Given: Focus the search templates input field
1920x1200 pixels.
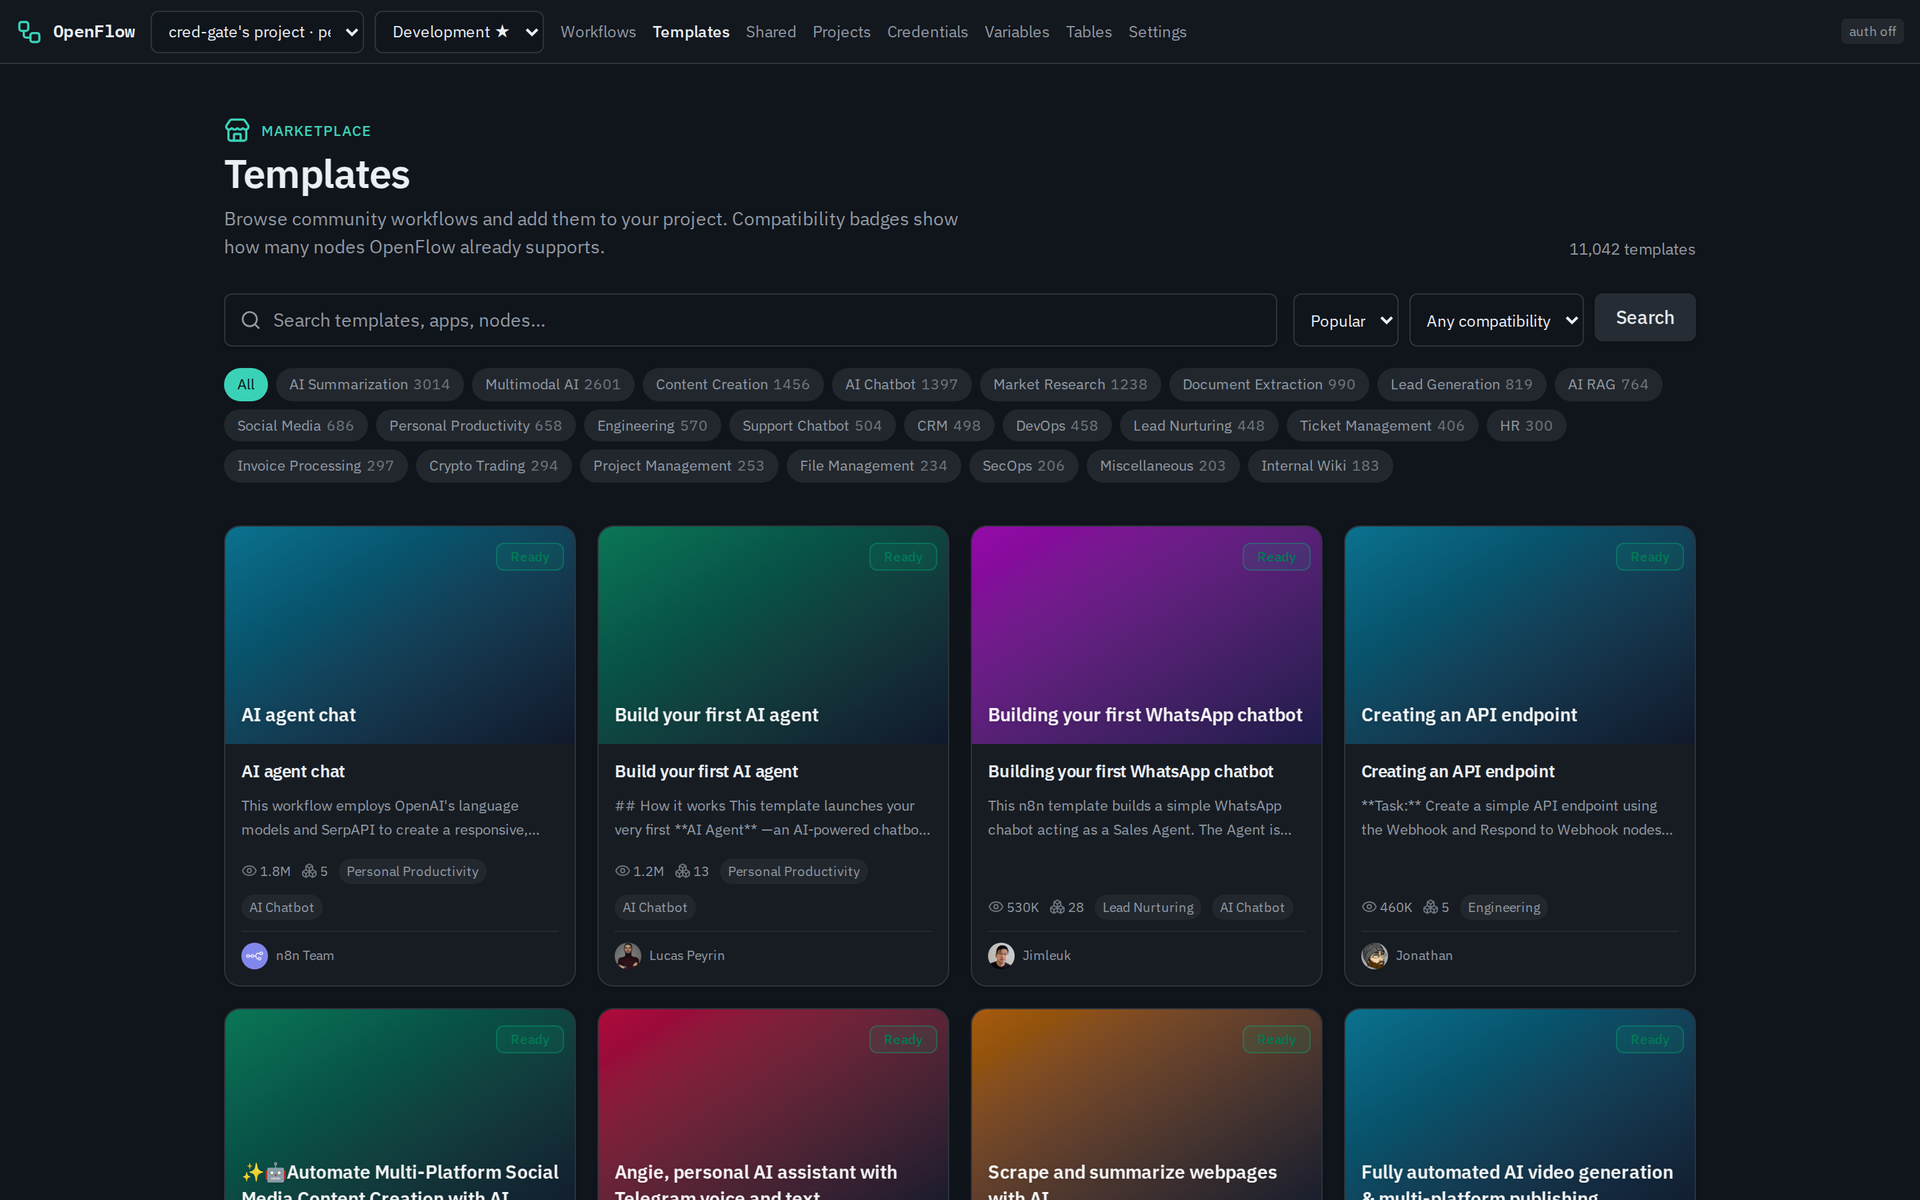Looking at the screenshot, I should (750, 320).
